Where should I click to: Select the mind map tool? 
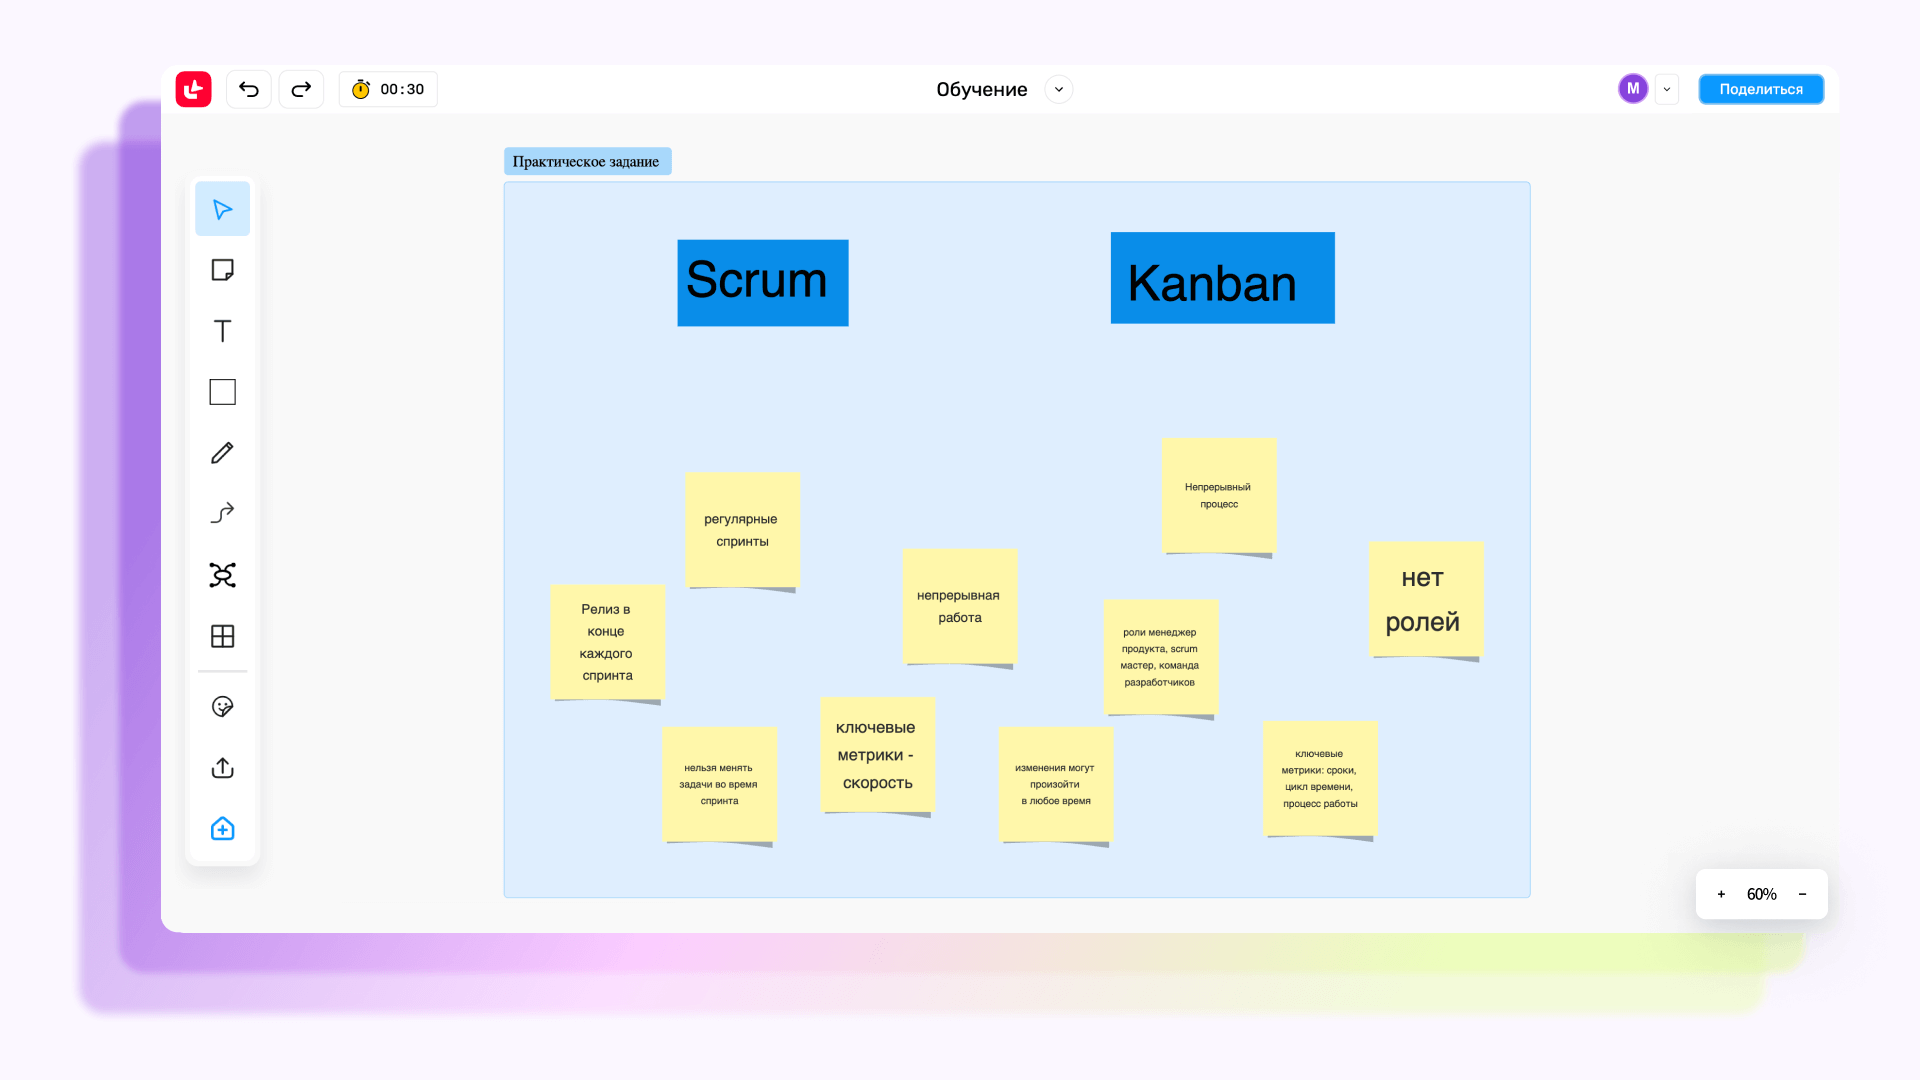[x=222, y=575]
